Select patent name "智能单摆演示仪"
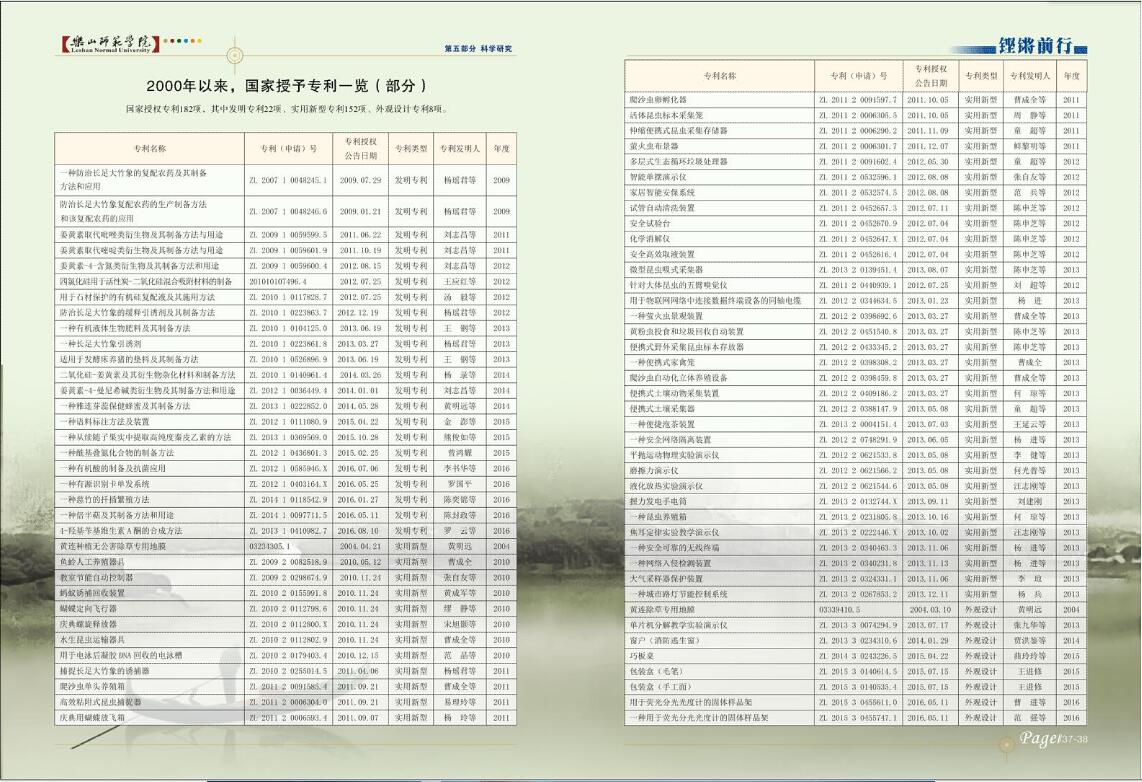Screen dimensions: 1142x782 [x=658, y=177]
